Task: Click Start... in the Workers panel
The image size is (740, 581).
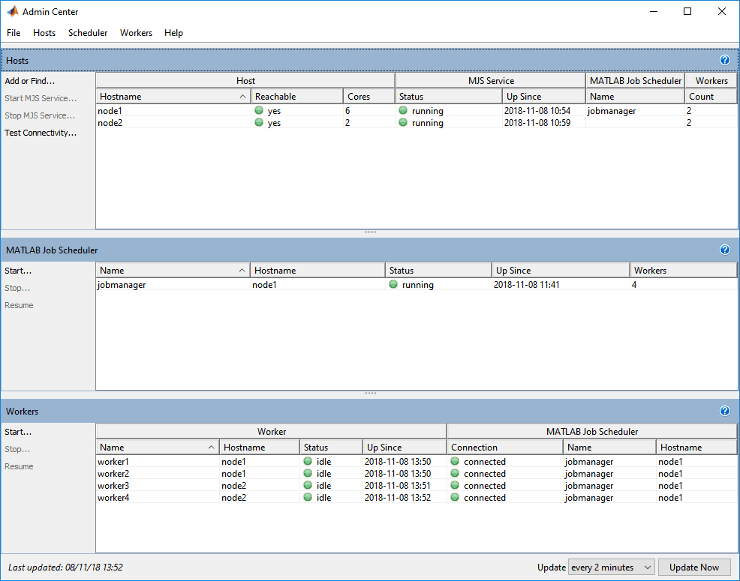Action: pyautogui.click(x=18, y=432)
